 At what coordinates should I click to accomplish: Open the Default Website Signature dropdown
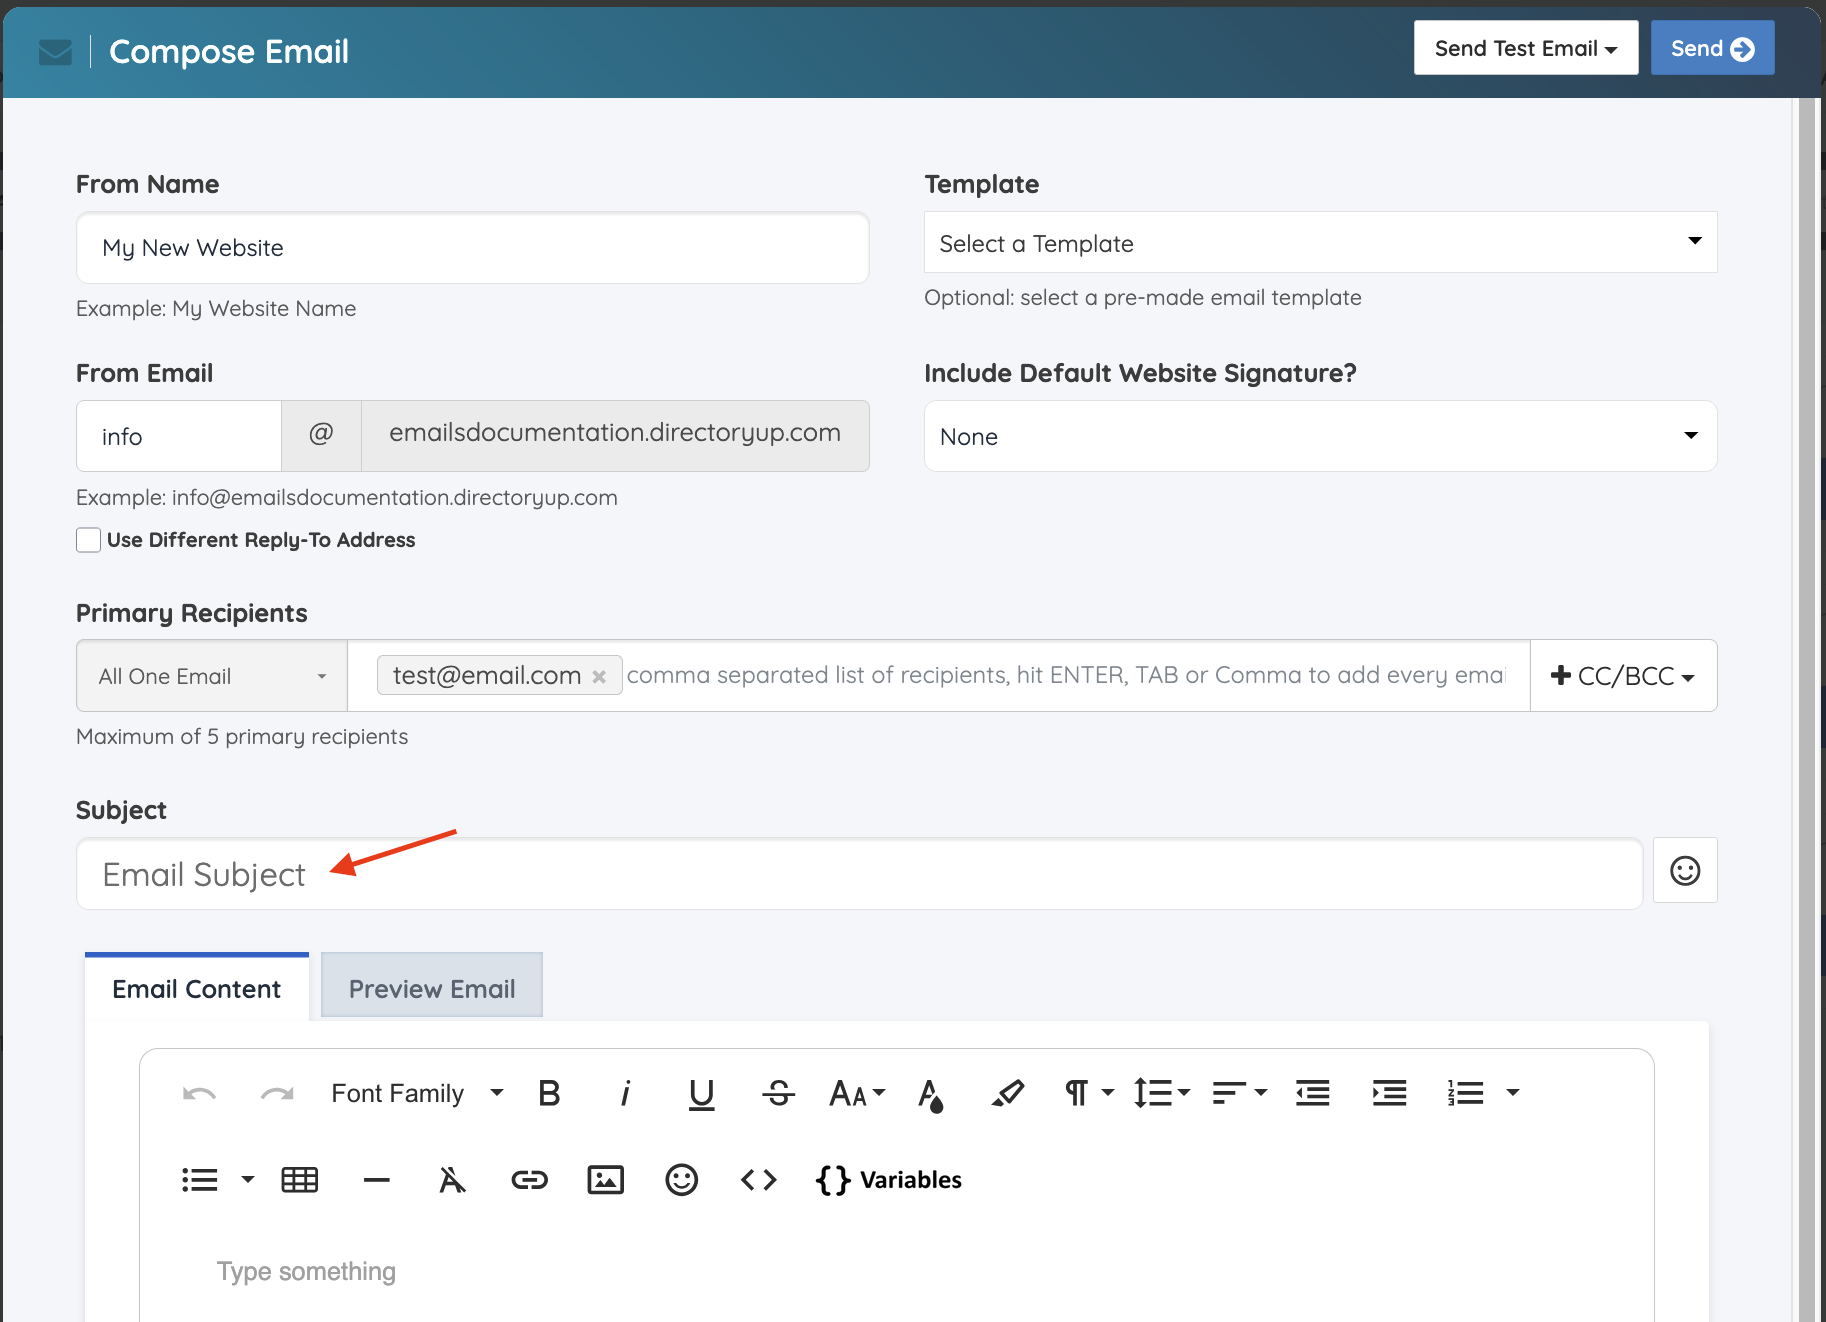tap(1320, 436)
